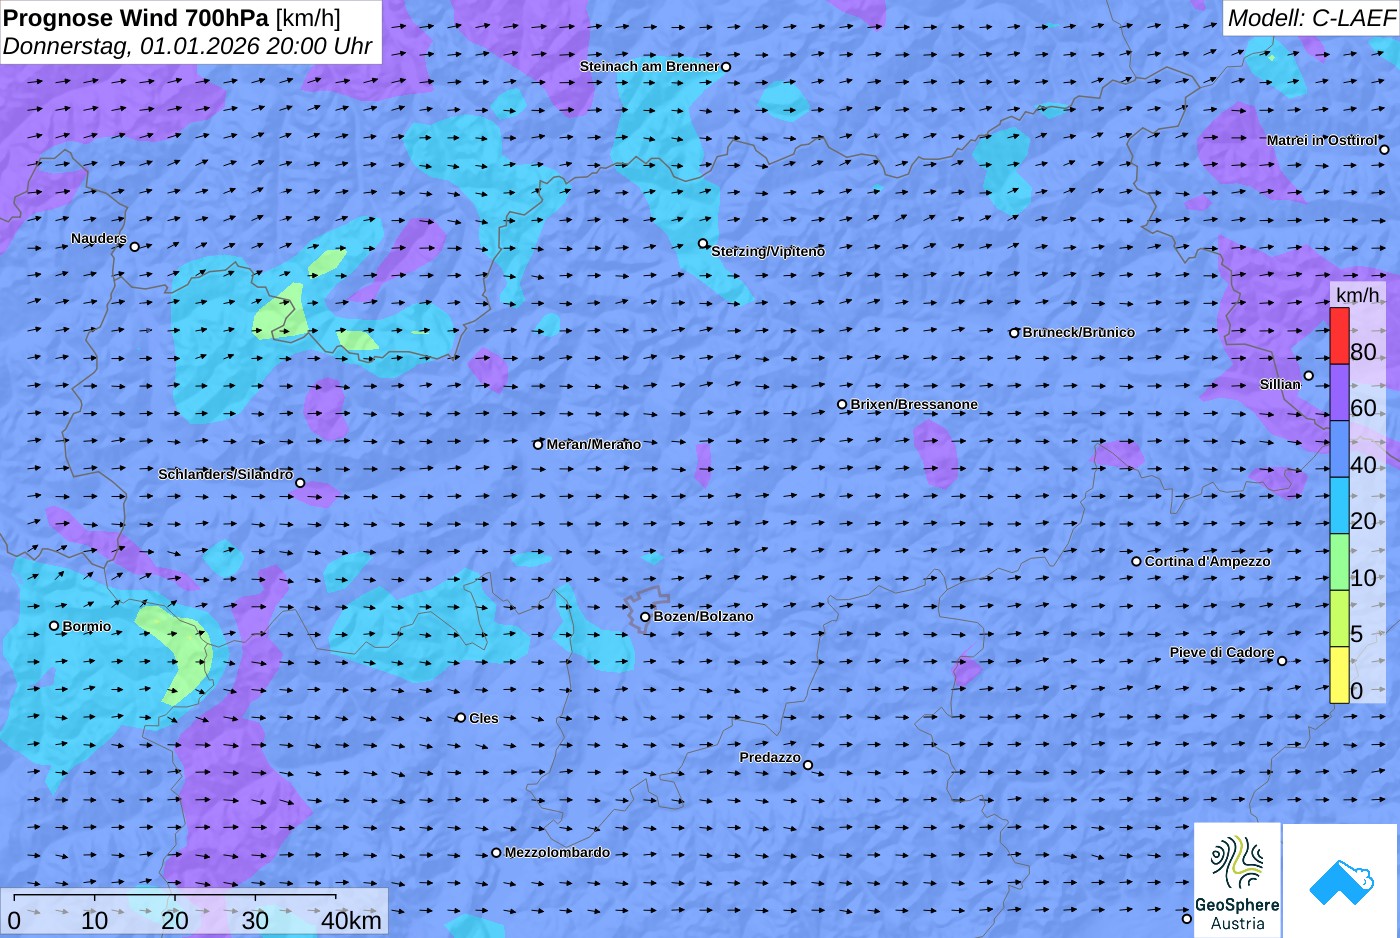Viewport: 1400px width, 938px height.
Task: Click the '20' scale bar label
Action: 175,920
